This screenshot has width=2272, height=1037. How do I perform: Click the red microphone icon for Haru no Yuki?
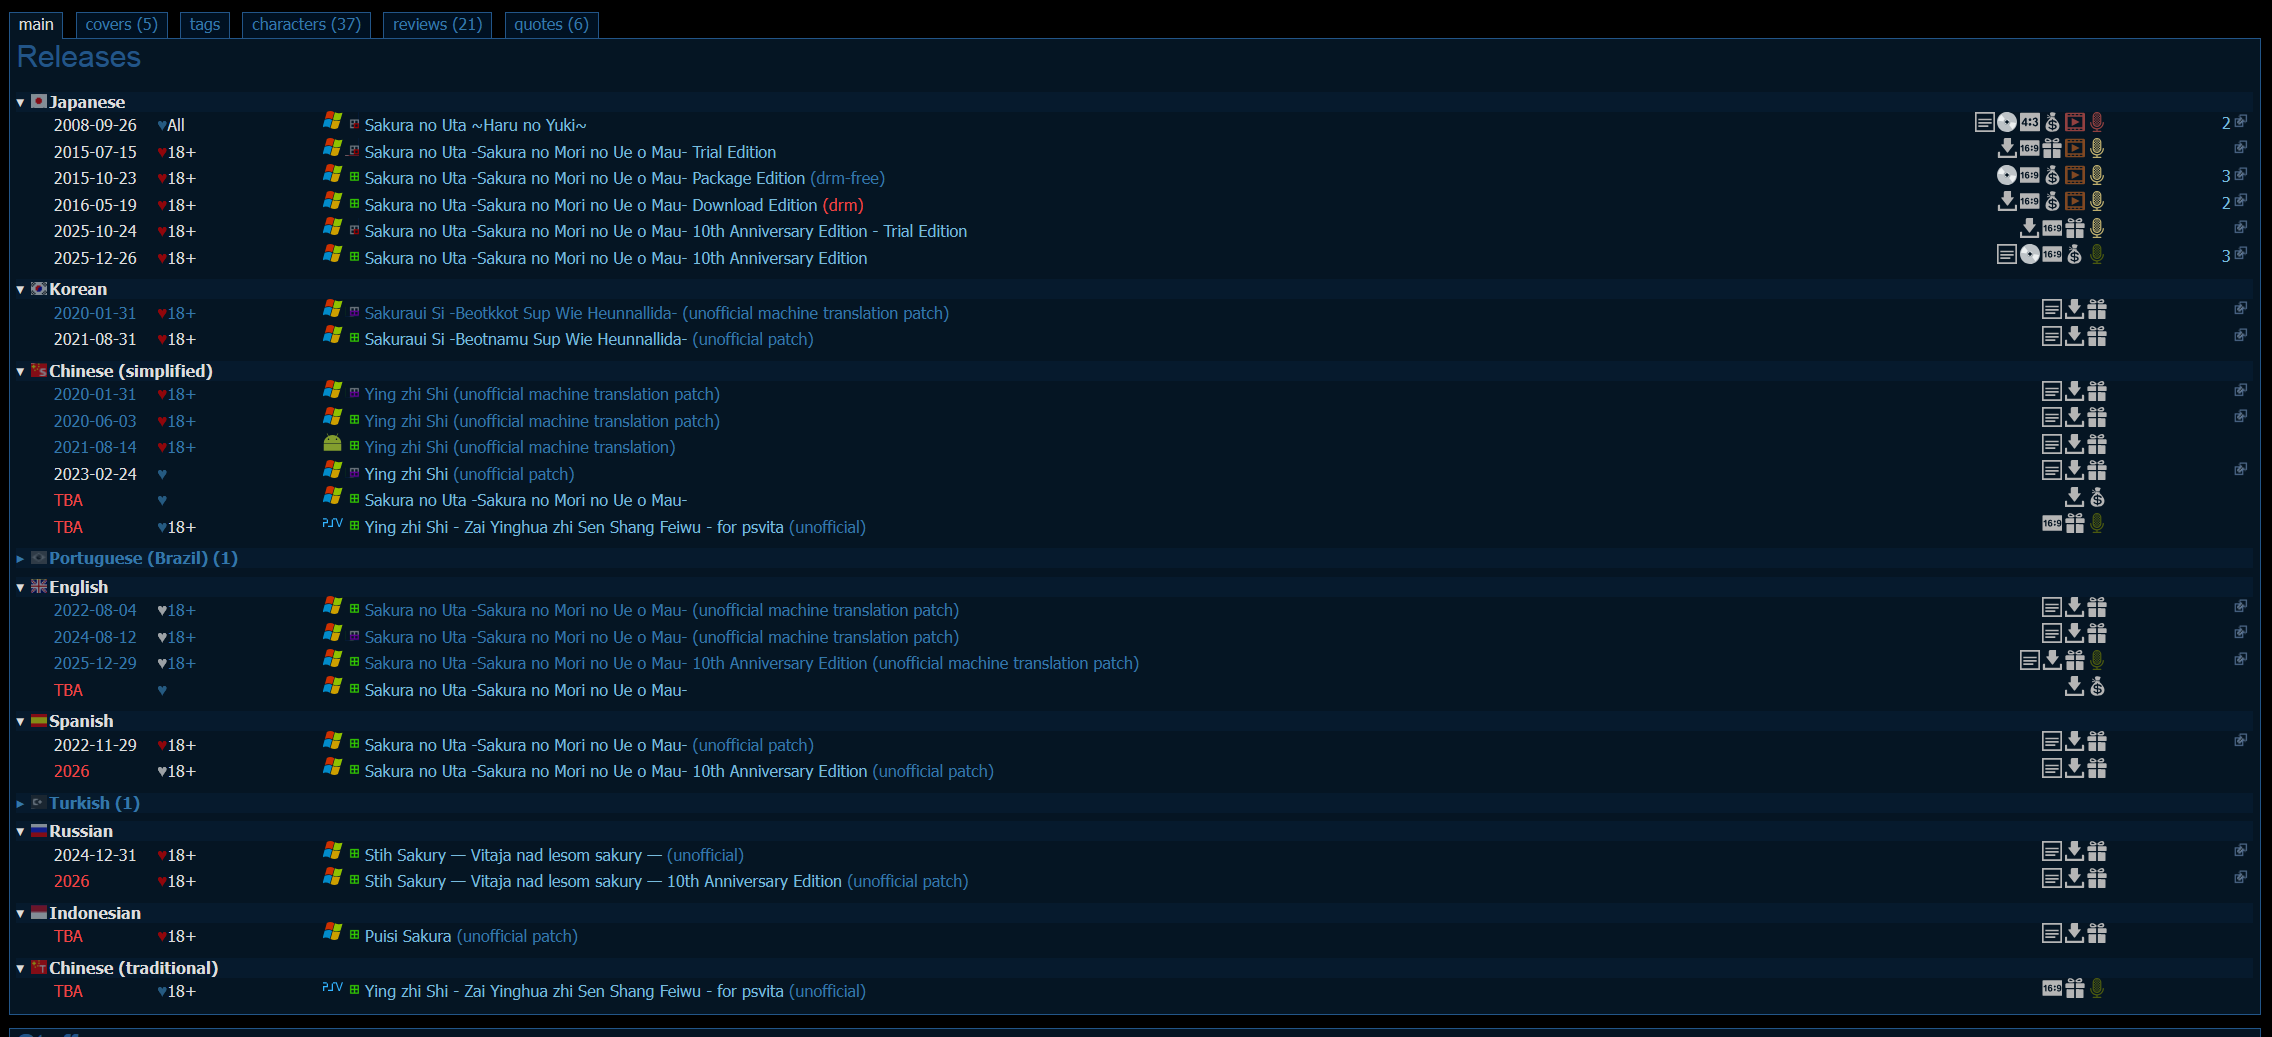click(x=2097, y=122)
